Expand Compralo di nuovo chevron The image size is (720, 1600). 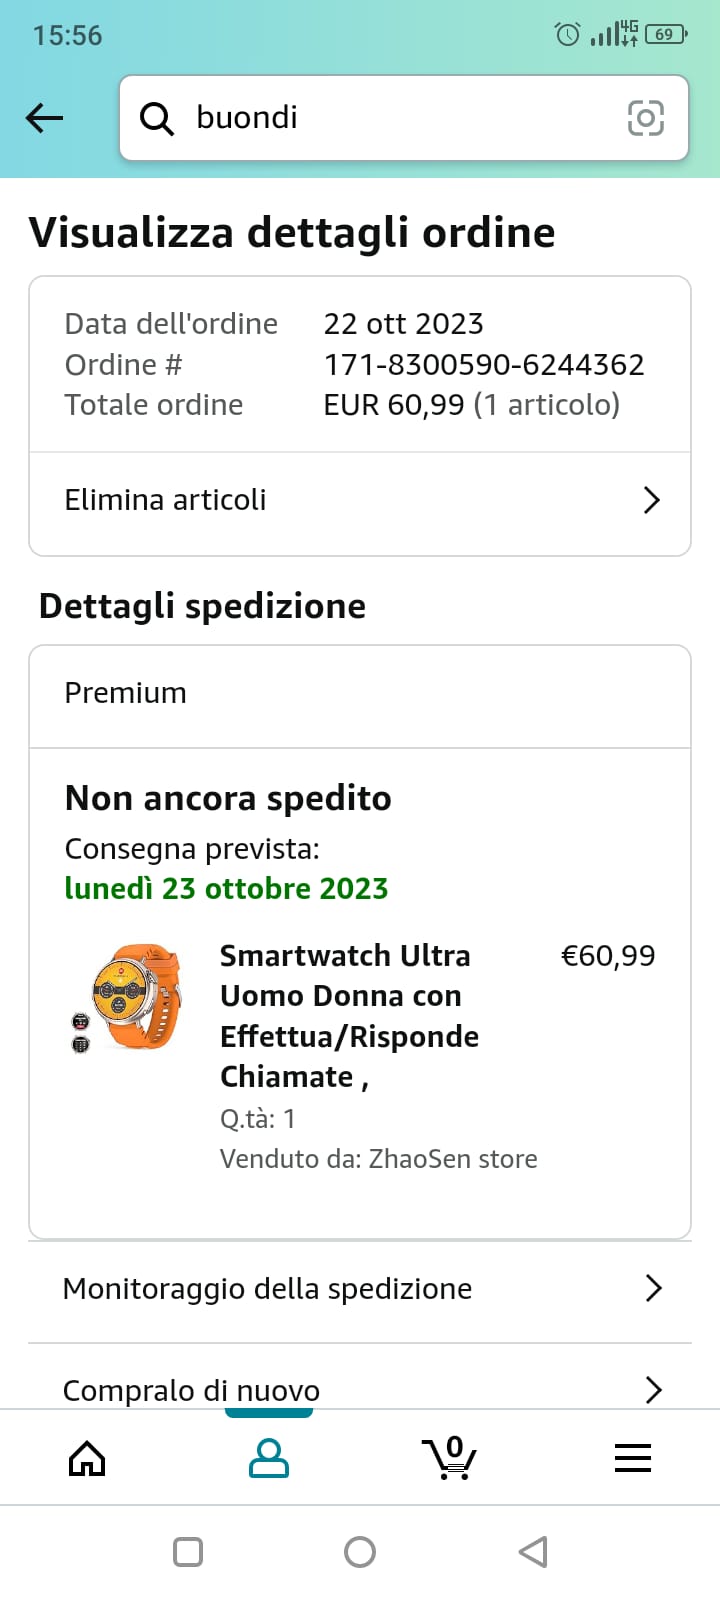click(x=653, y=1389)
